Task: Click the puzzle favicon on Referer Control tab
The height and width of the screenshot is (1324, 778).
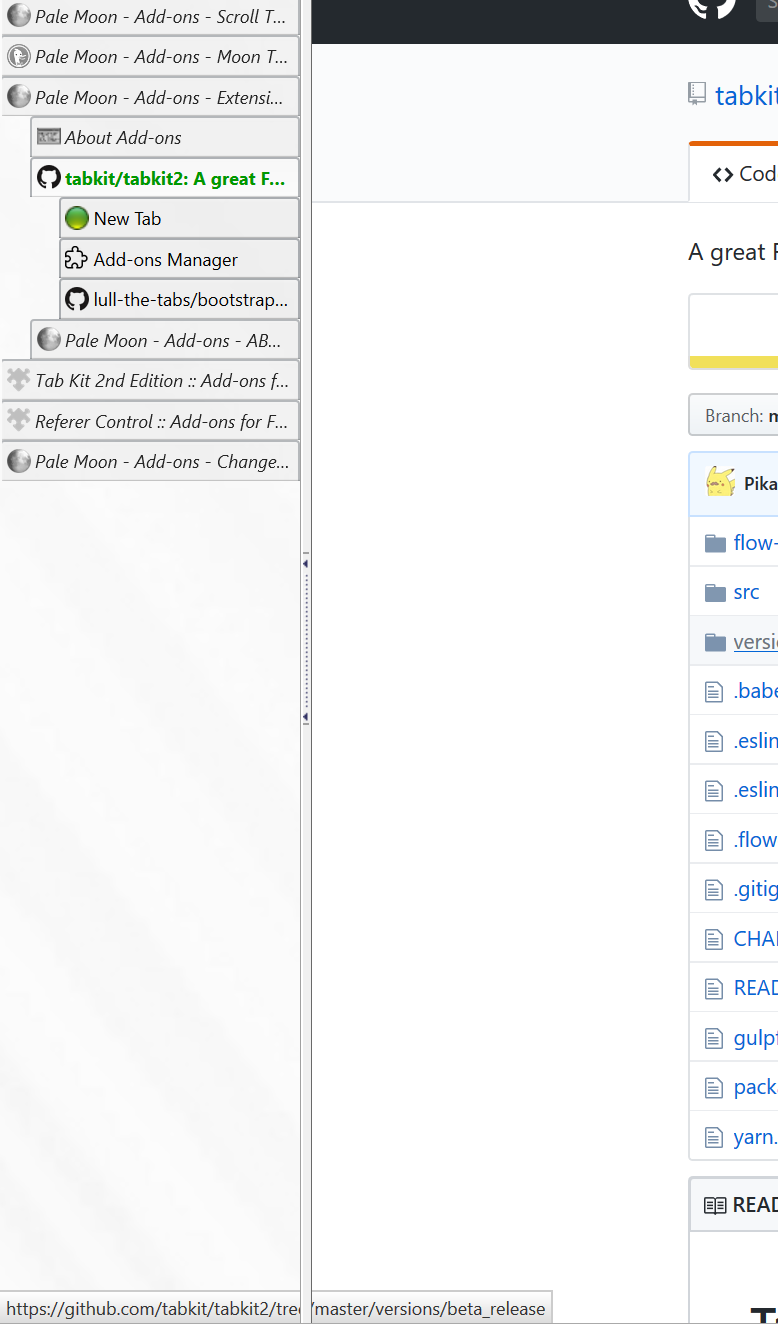Action: 19,421
